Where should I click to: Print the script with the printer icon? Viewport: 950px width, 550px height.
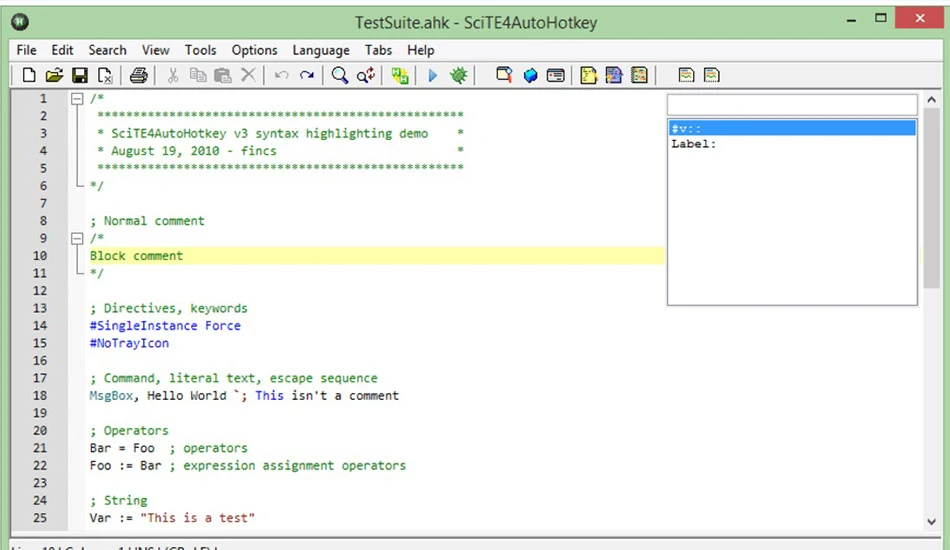coord(138,75)
